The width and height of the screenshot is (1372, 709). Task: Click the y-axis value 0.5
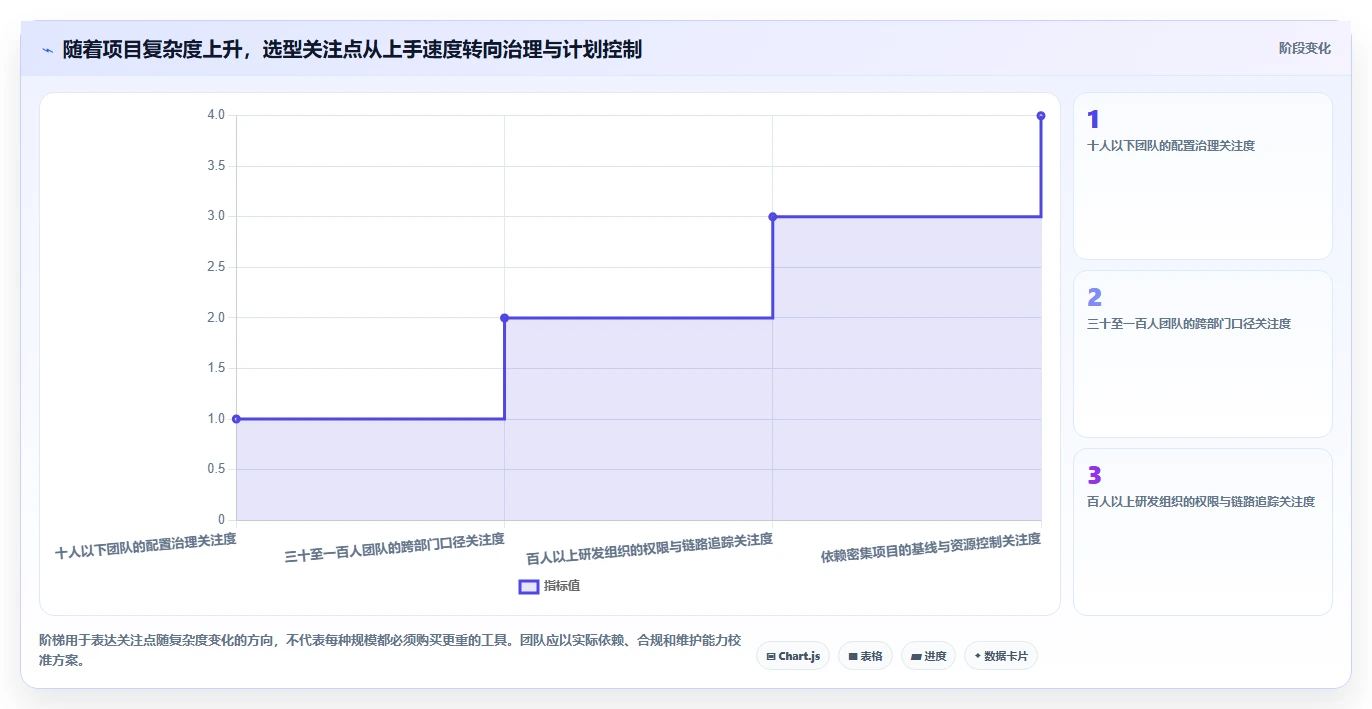point(216,469)
